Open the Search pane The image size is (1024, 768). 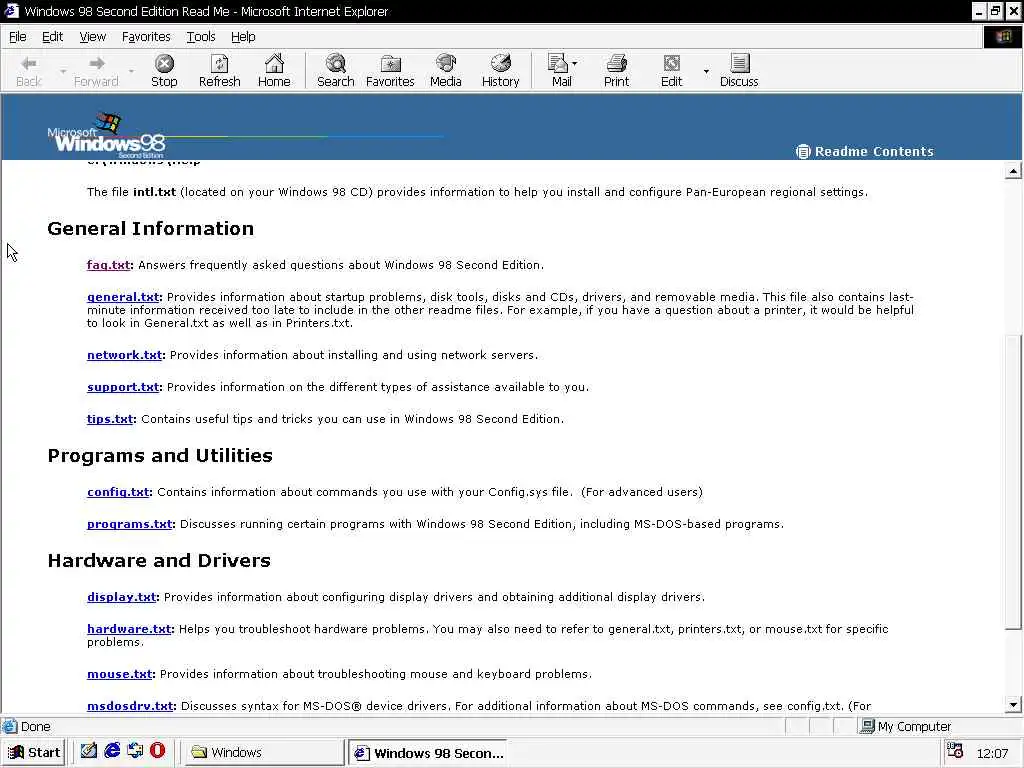[x=336, y=71]
